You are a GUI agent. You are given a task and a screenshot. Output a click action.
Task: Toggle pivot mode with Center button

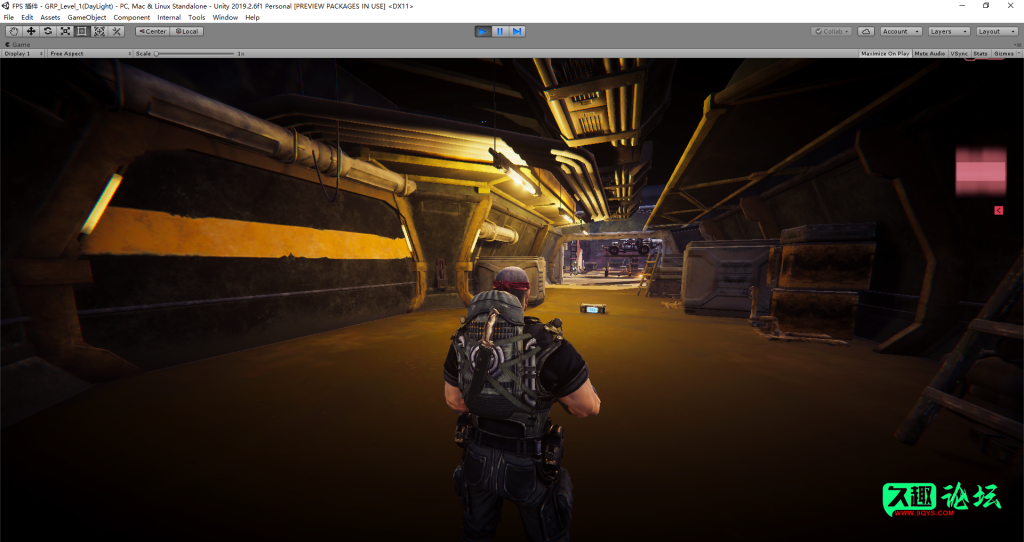pos(152,31)
